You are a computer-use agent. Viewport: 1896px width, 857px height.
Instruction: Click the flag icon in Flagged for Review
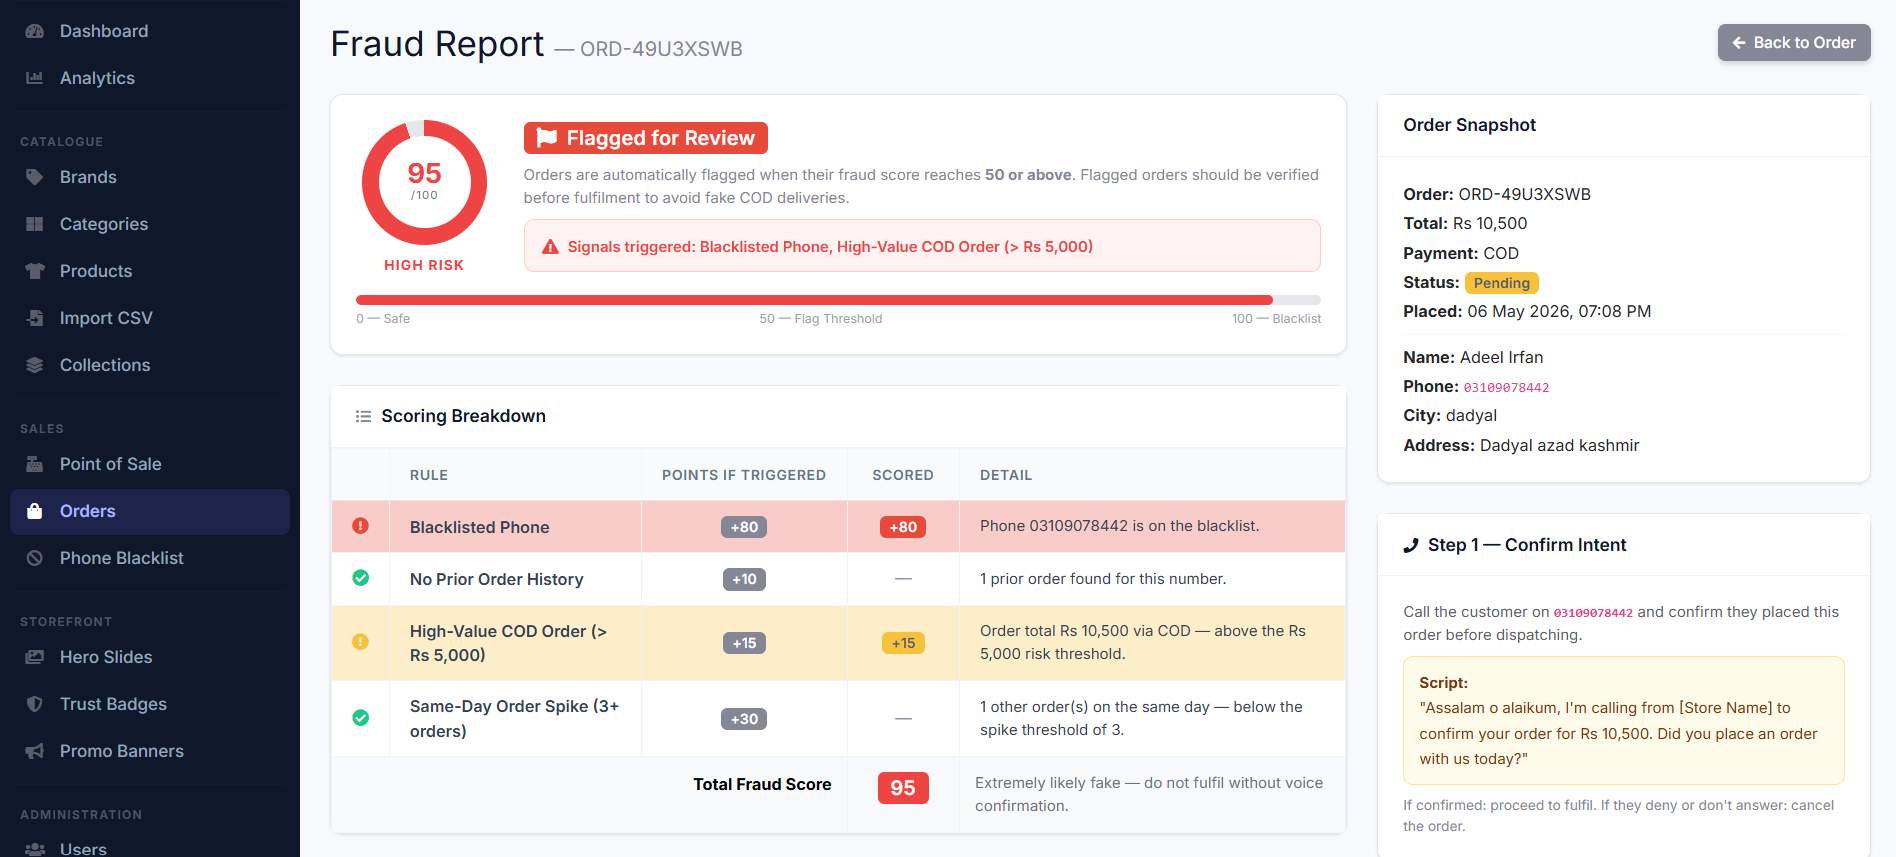546,138
